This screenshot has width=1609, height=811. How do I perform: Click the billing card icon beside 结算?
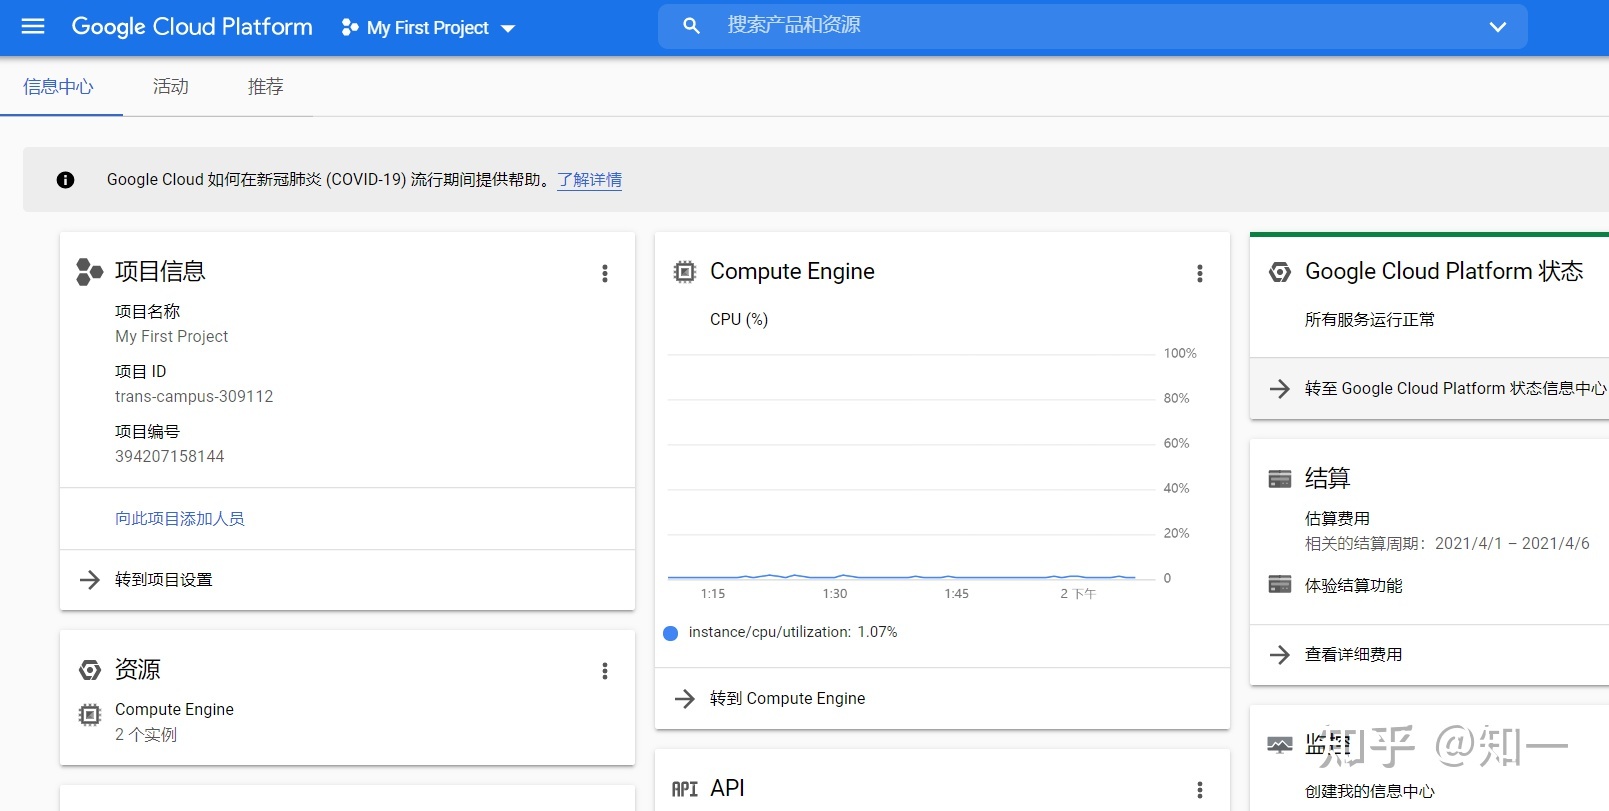1280,479
